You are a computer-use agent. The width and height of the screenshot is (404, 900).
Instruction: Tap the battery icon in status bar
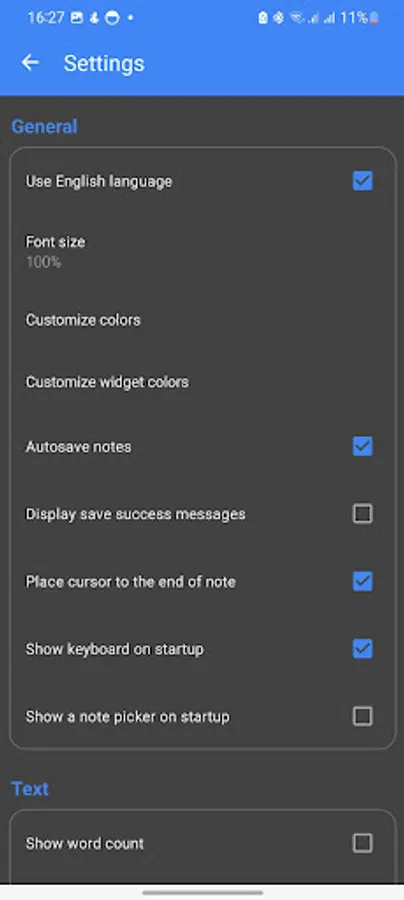coord(374,18)
